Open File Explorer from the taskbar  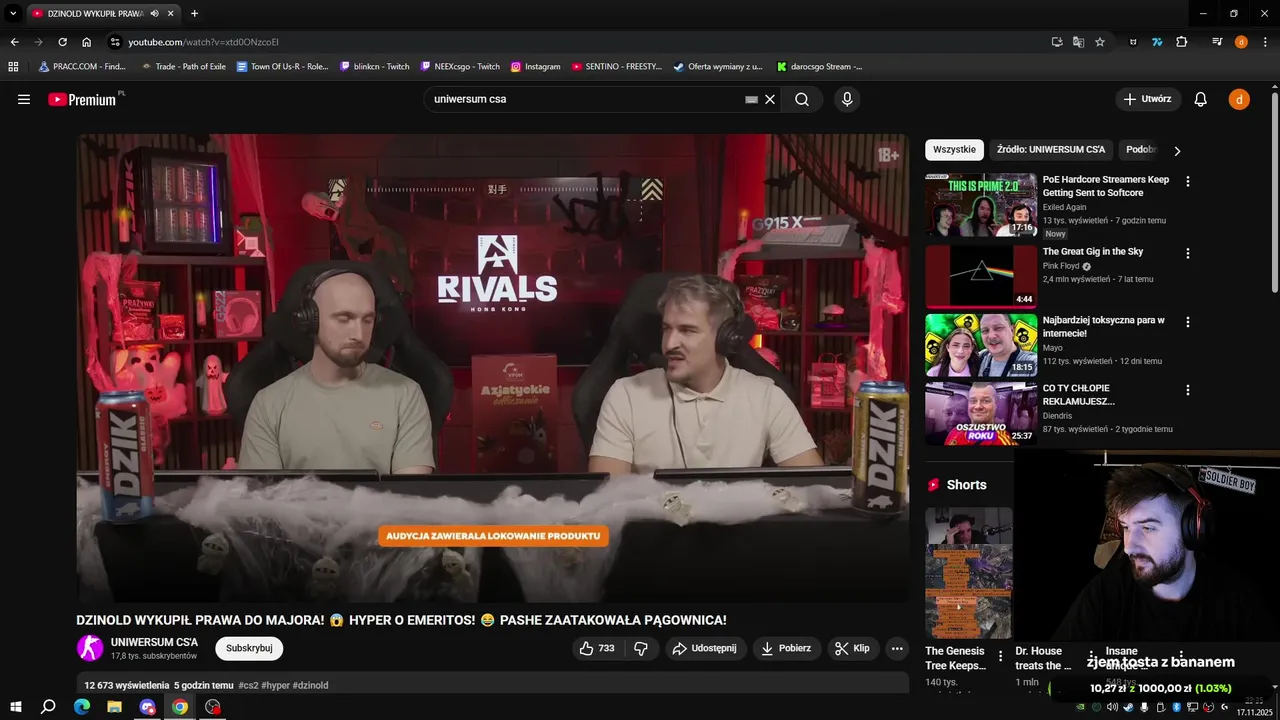[115, 707]
